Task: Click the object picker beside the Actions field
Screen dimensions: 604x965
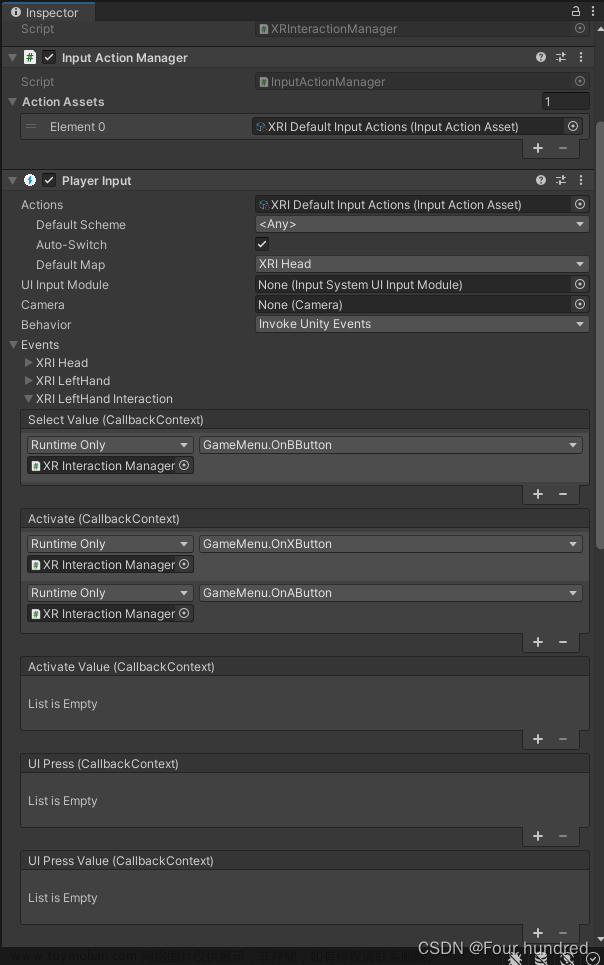Action: pos(577,204)
